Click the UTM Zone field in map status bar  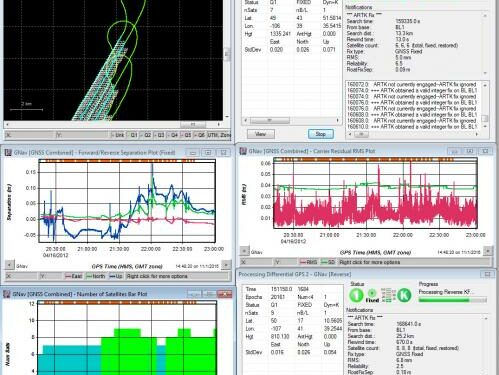click(x=219, y=135)
